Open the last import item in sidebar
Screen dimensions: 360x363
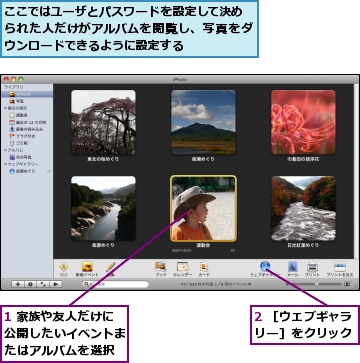(27, 129)
